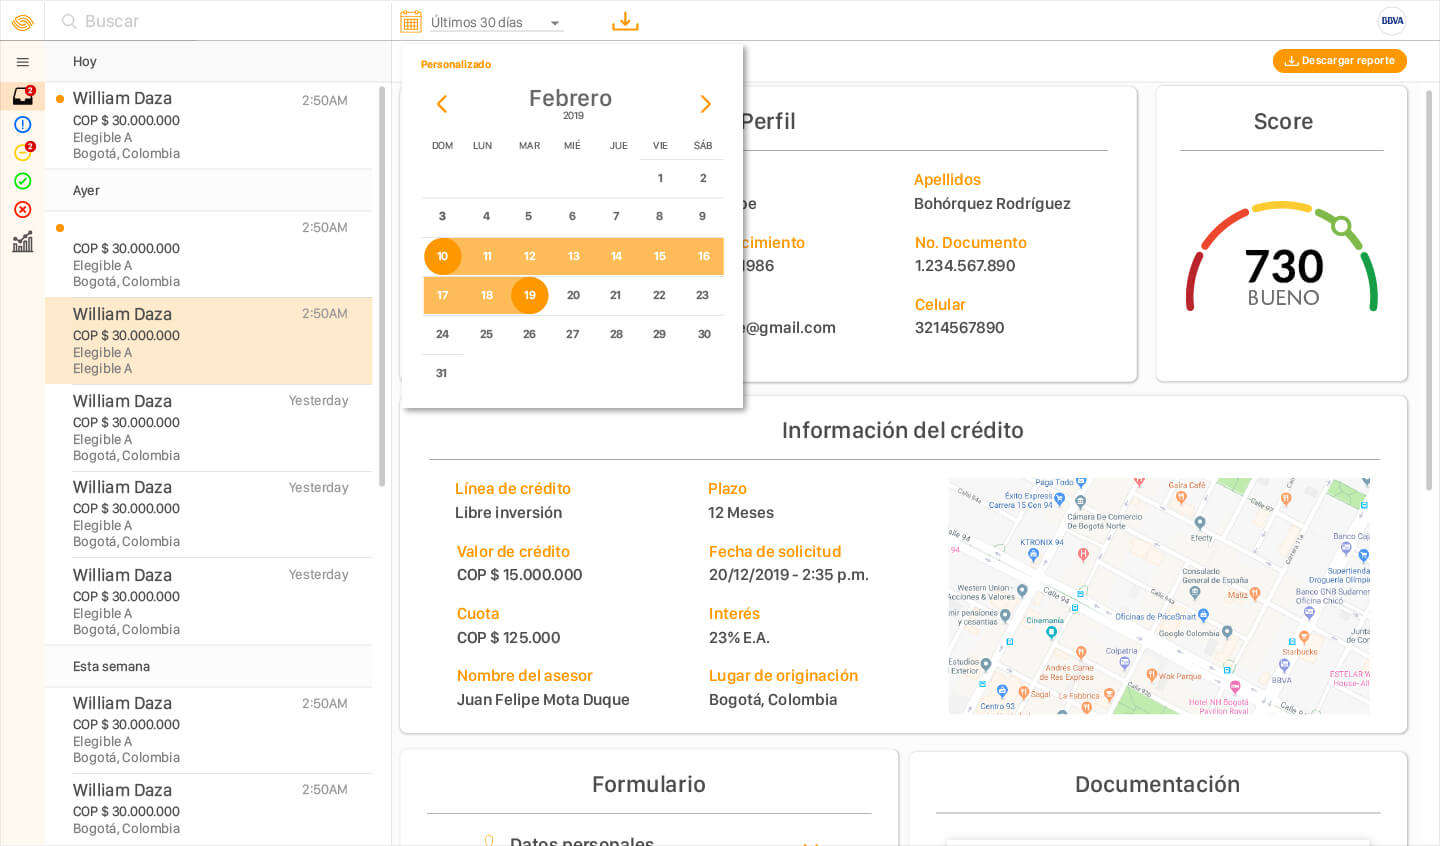Click the calendar icon in top bar
1440x846 pixels.
[x=410, y=21]
